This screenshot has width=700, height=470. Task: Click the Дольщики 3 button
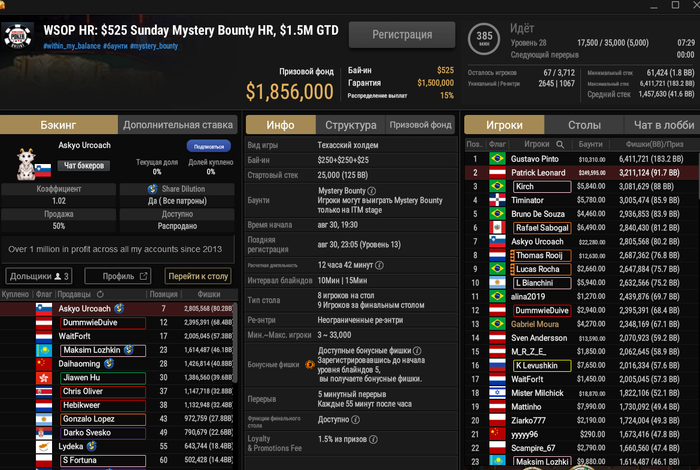[x=39, y=276]
